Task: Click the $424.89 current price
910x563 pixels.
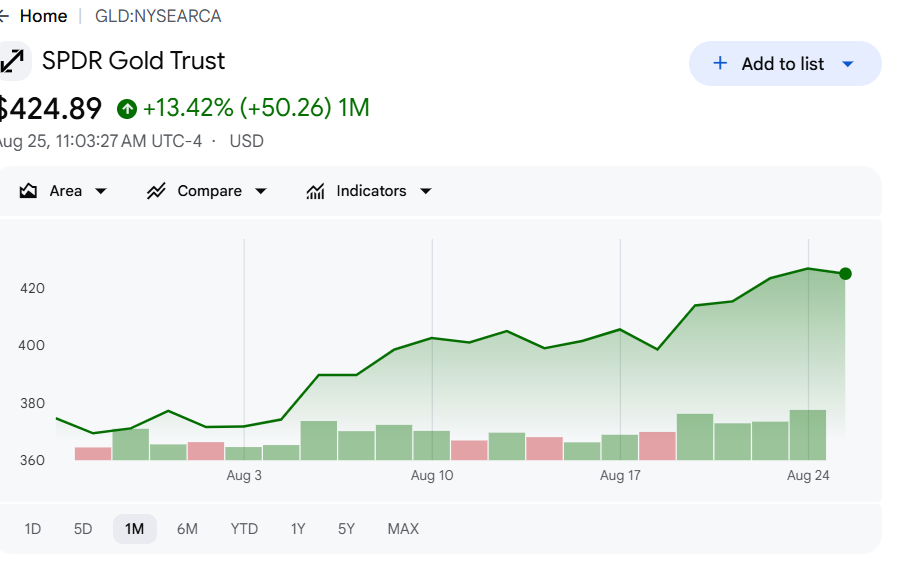Action: coord(49,109)
